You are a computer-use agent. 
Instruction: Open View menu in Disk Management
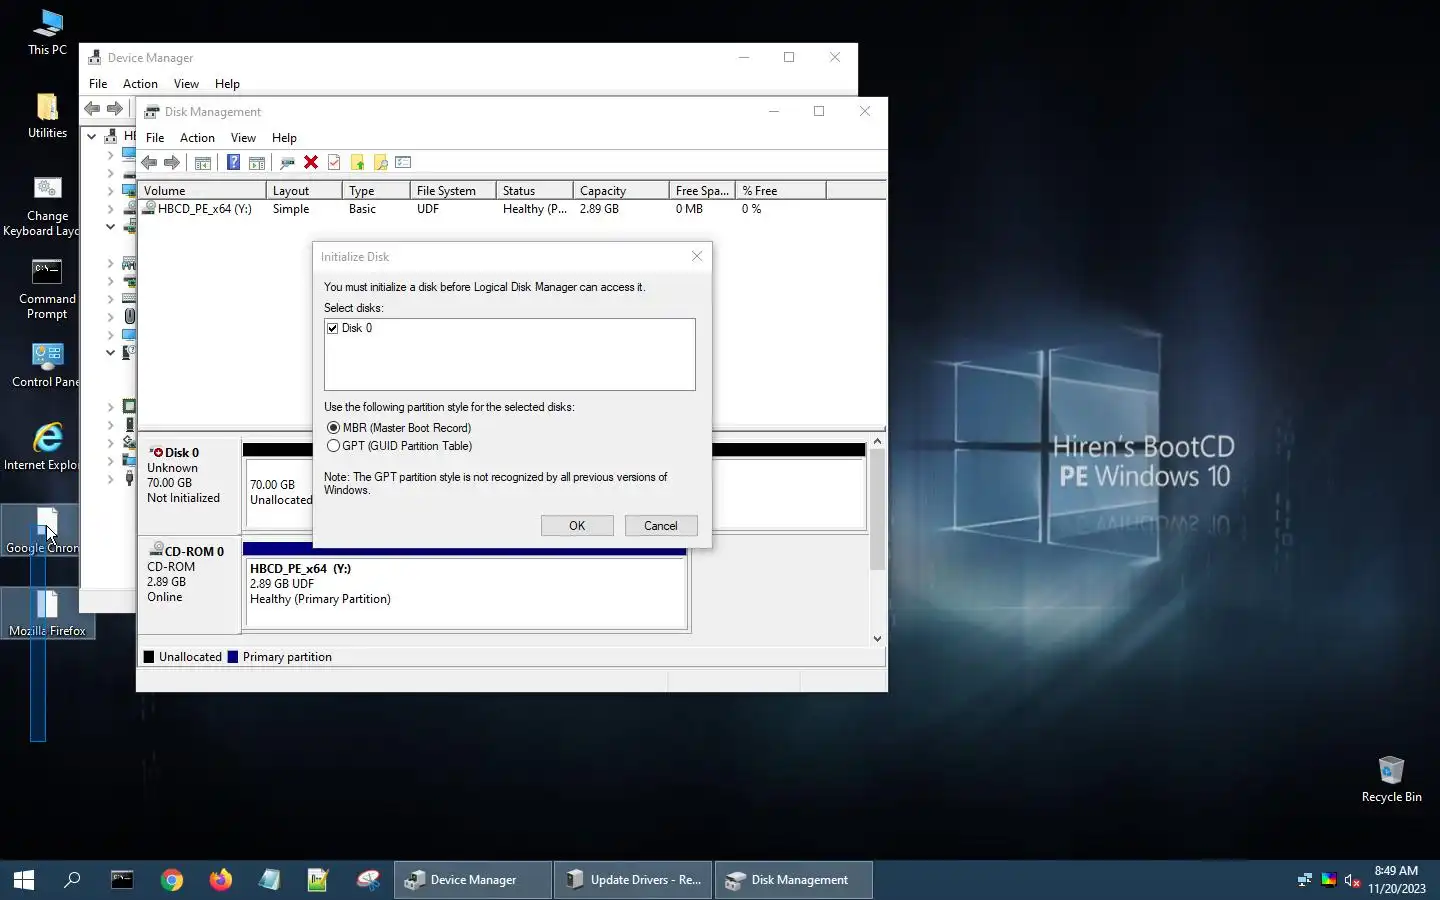[x=243, y=138]
